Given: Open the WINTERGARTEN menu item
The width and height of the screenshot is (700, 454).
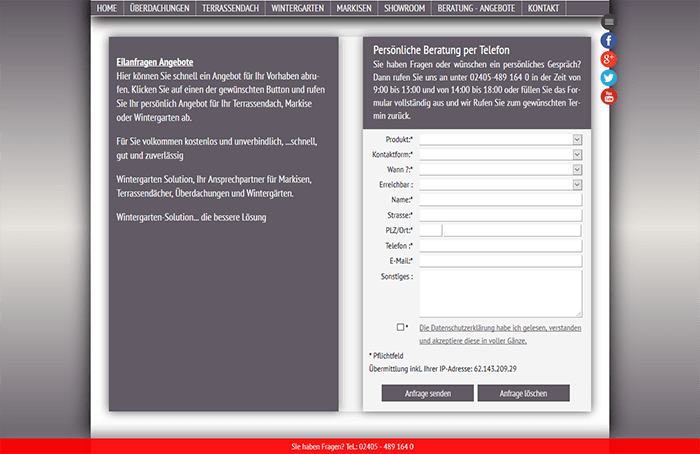Looking at the screenshot, I should (x=298, y=8).
